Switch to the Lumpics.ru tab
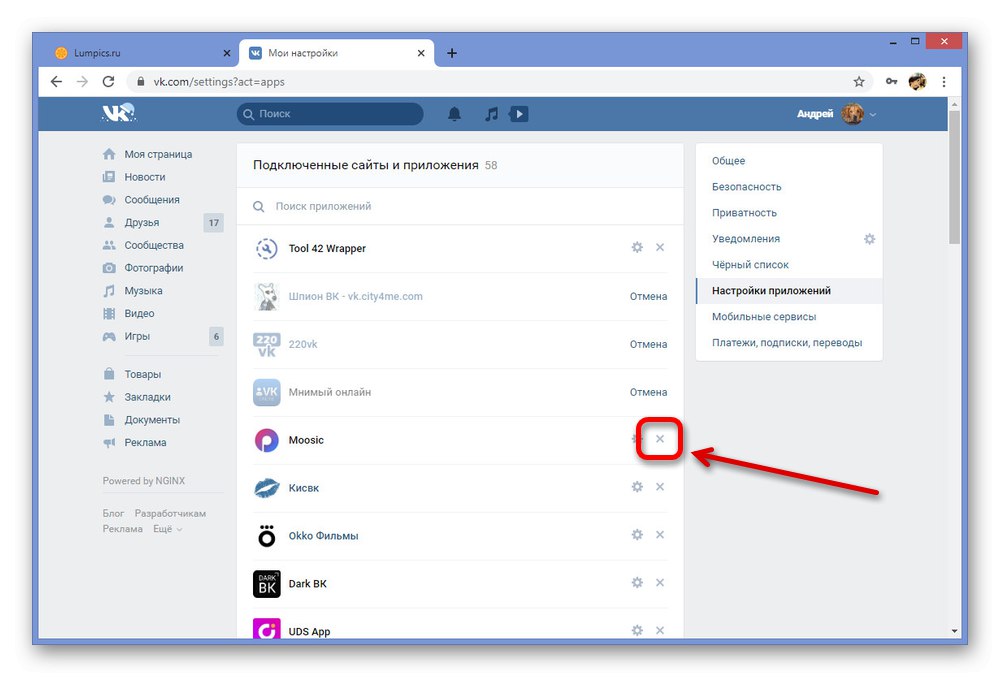The height and width of the screenshot is (677, 1000). [x=142, y=53]
